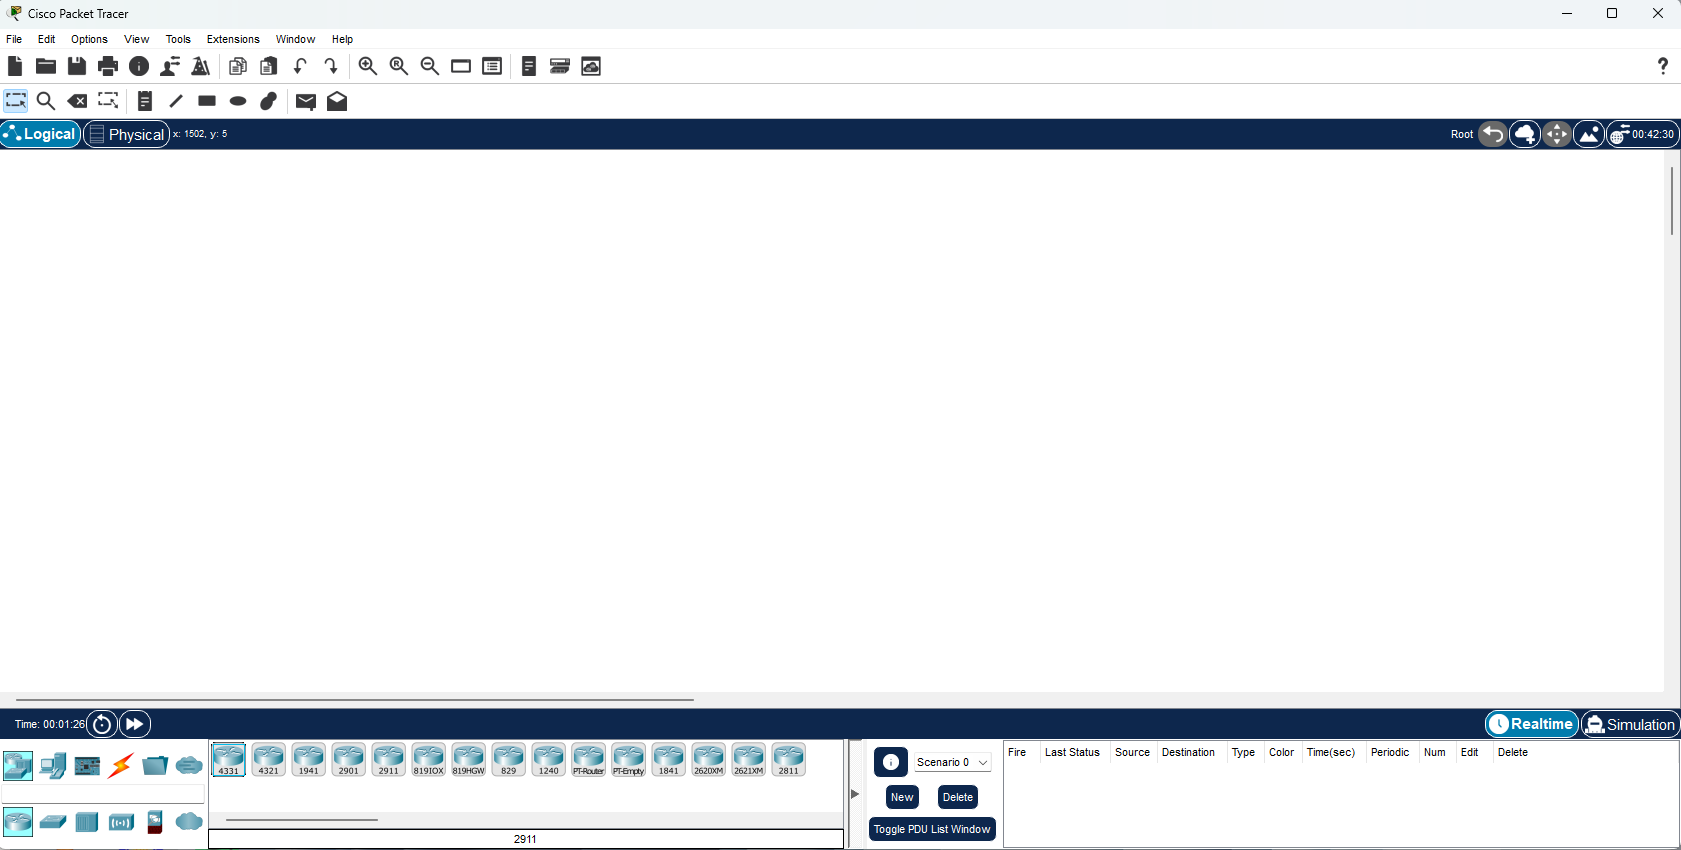Image resolution: width=1681 pixels, height=850 pixels.
Task: Select the Draw Freeform tool
Action: pos(269,101)
